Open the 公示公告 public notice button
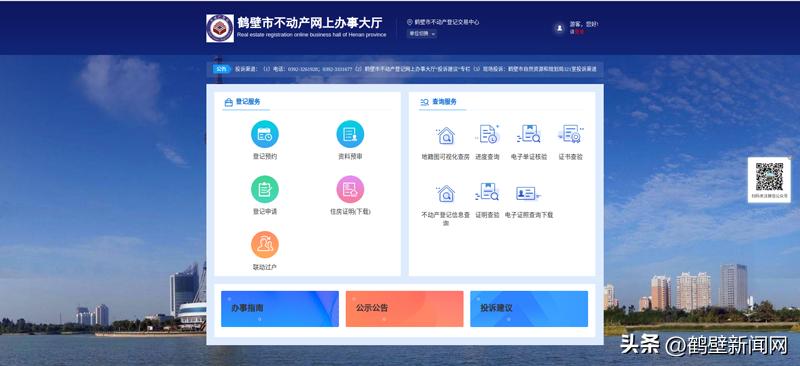This screenshot has width=800, height=366. (405, 309)
